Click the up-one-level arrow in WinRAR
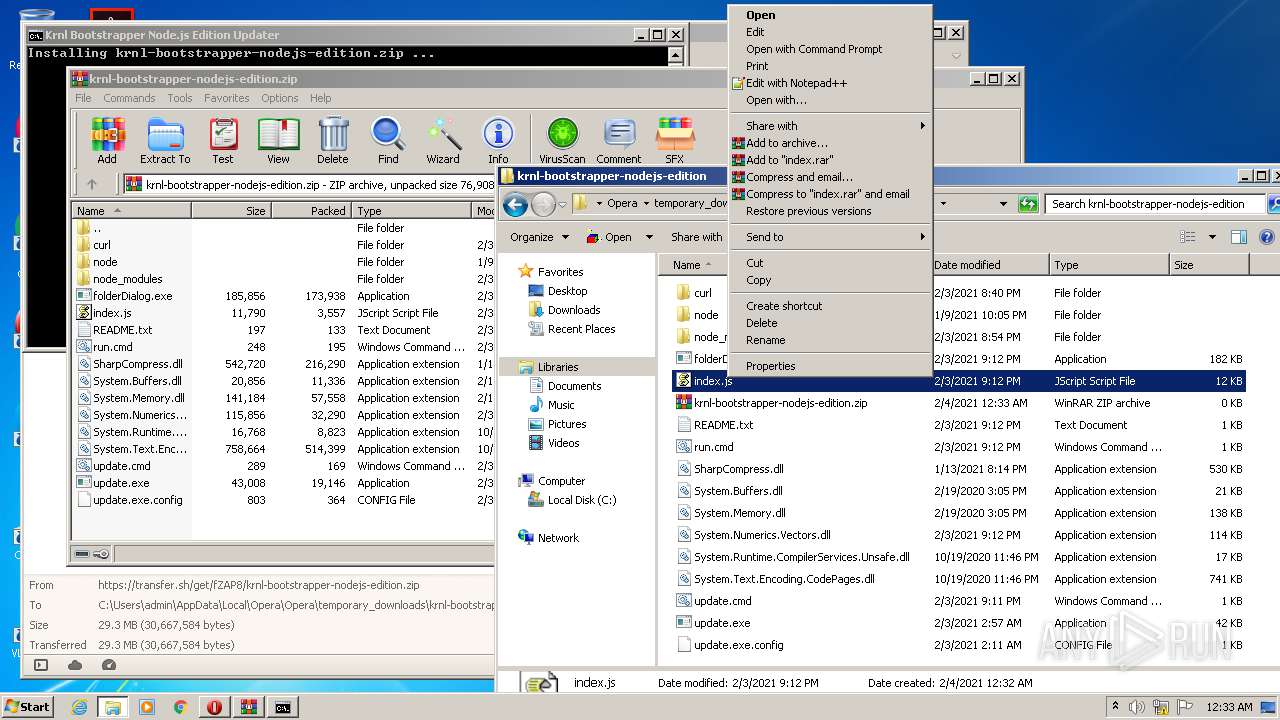This screenshot has width=1280, height=720. (92, 184)
